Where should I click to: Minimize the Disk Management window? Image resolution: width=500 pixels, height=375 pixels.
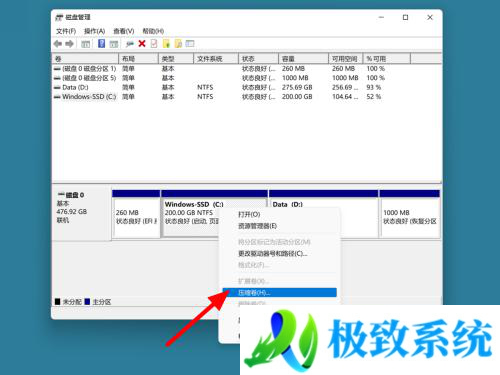tap(381, 17)
